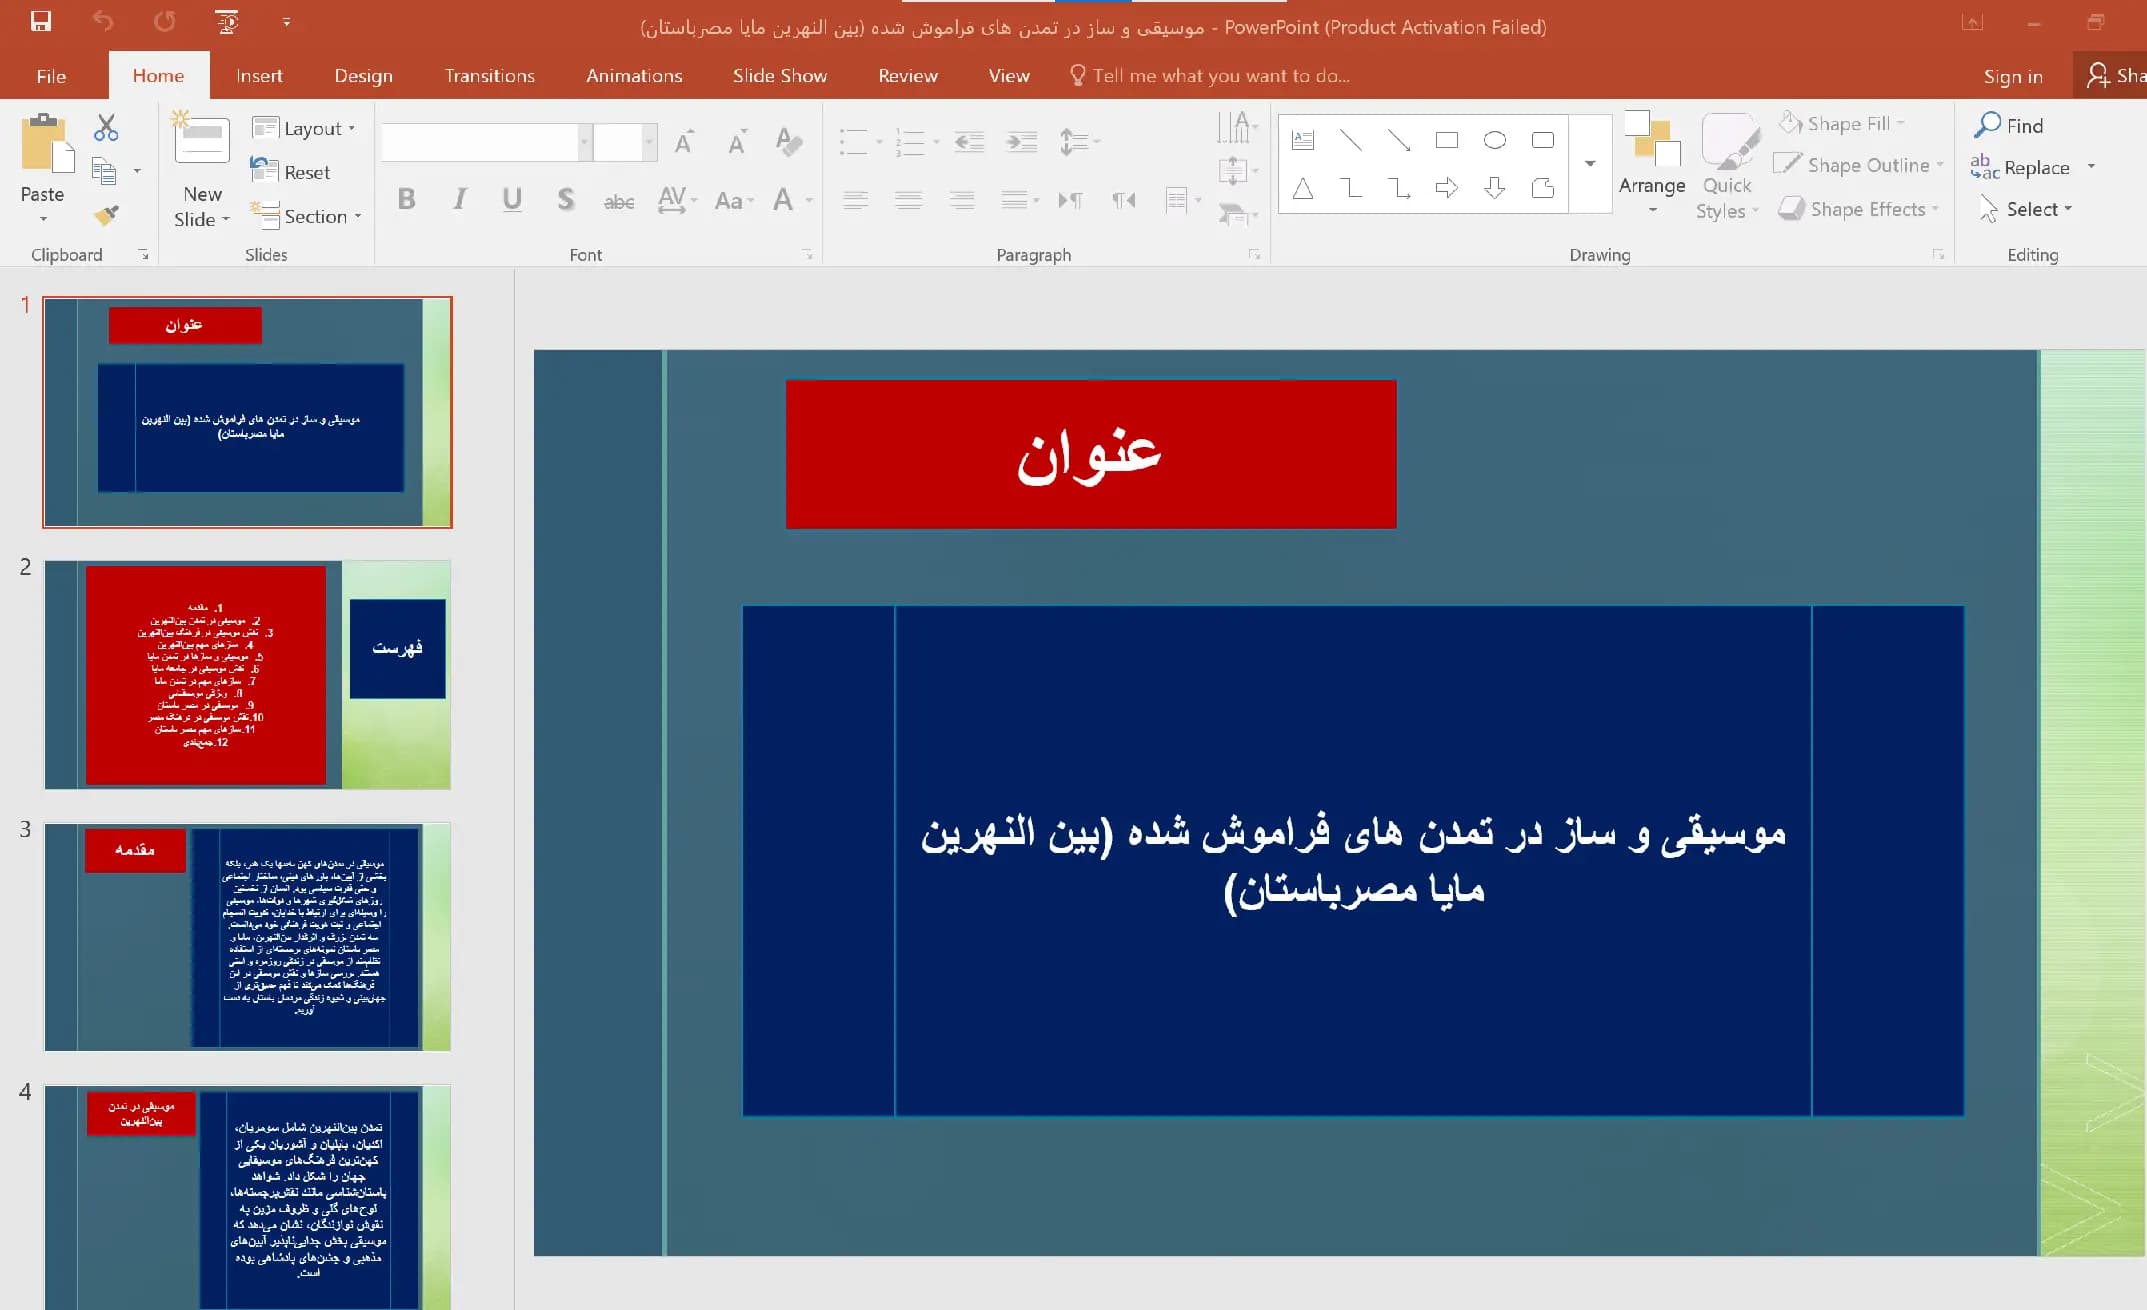Choose the Right Arrow shape in gallery
This screenshot has height=1310, width=2147.
(x=1447, y=188)
